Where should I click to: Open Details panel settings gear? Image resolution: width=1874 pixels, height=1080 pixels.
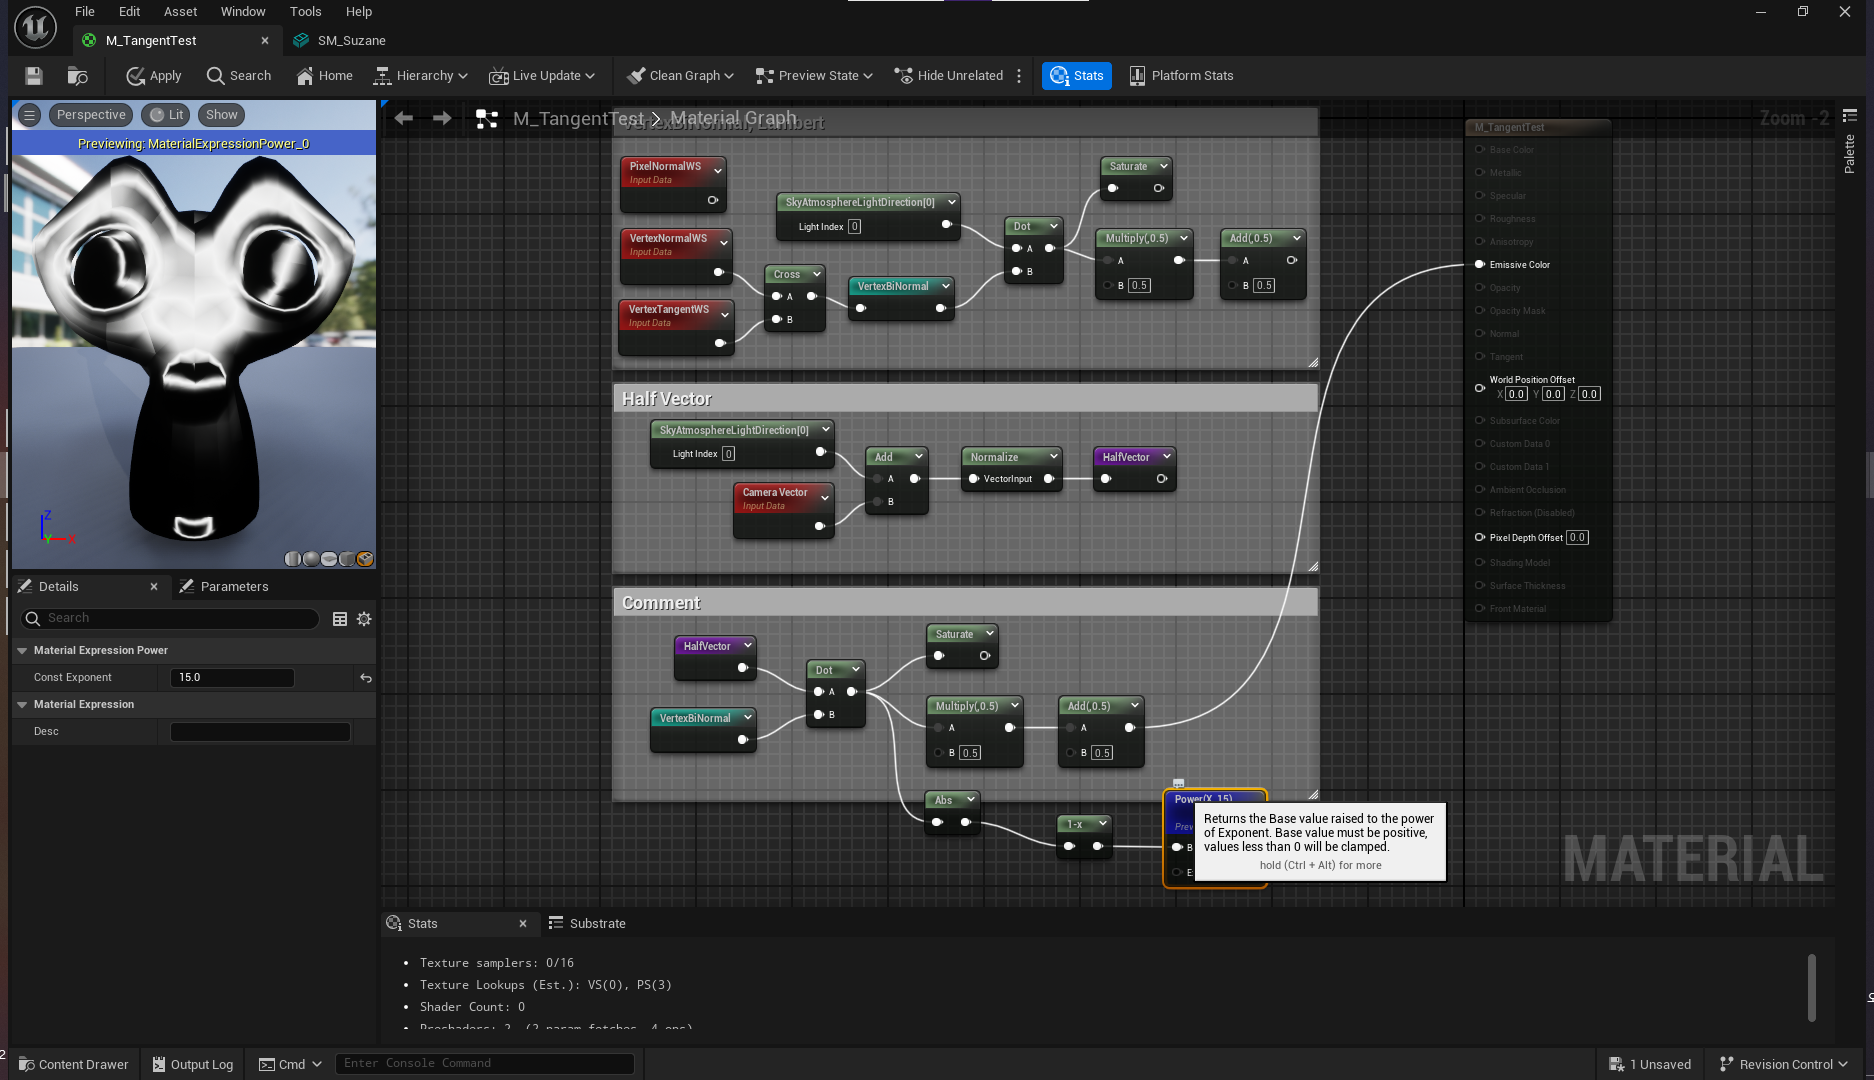[x=364, y=619]
